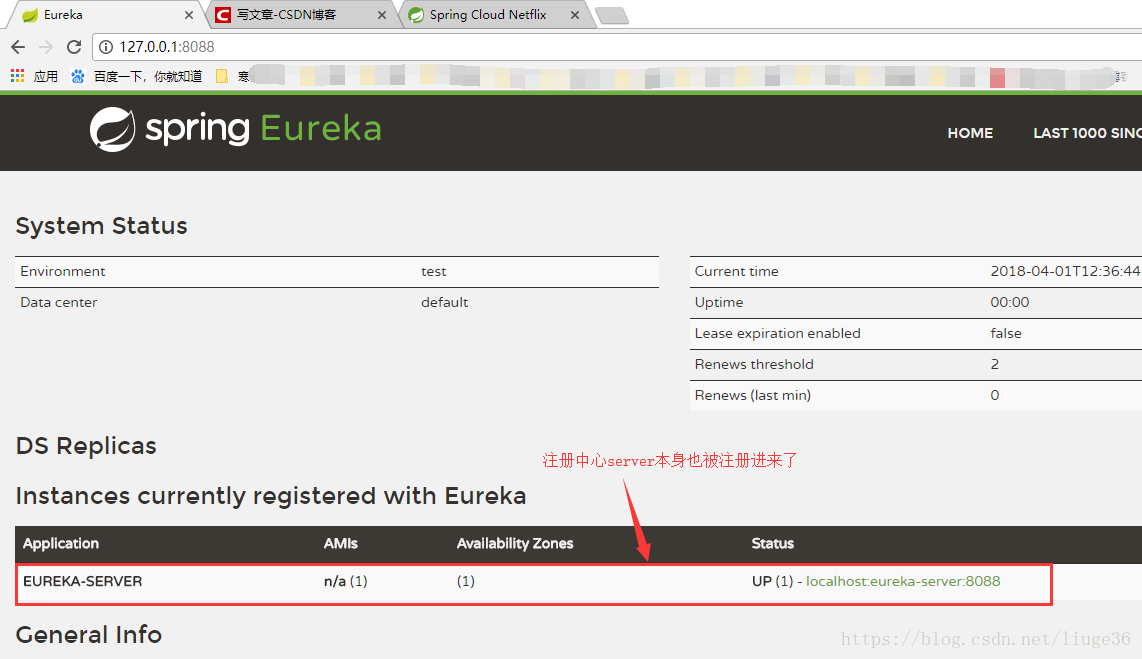Click the EUREKA-SERVER application cell
The width and height of the screenshot is (1142, 659).
pos(82,581)
